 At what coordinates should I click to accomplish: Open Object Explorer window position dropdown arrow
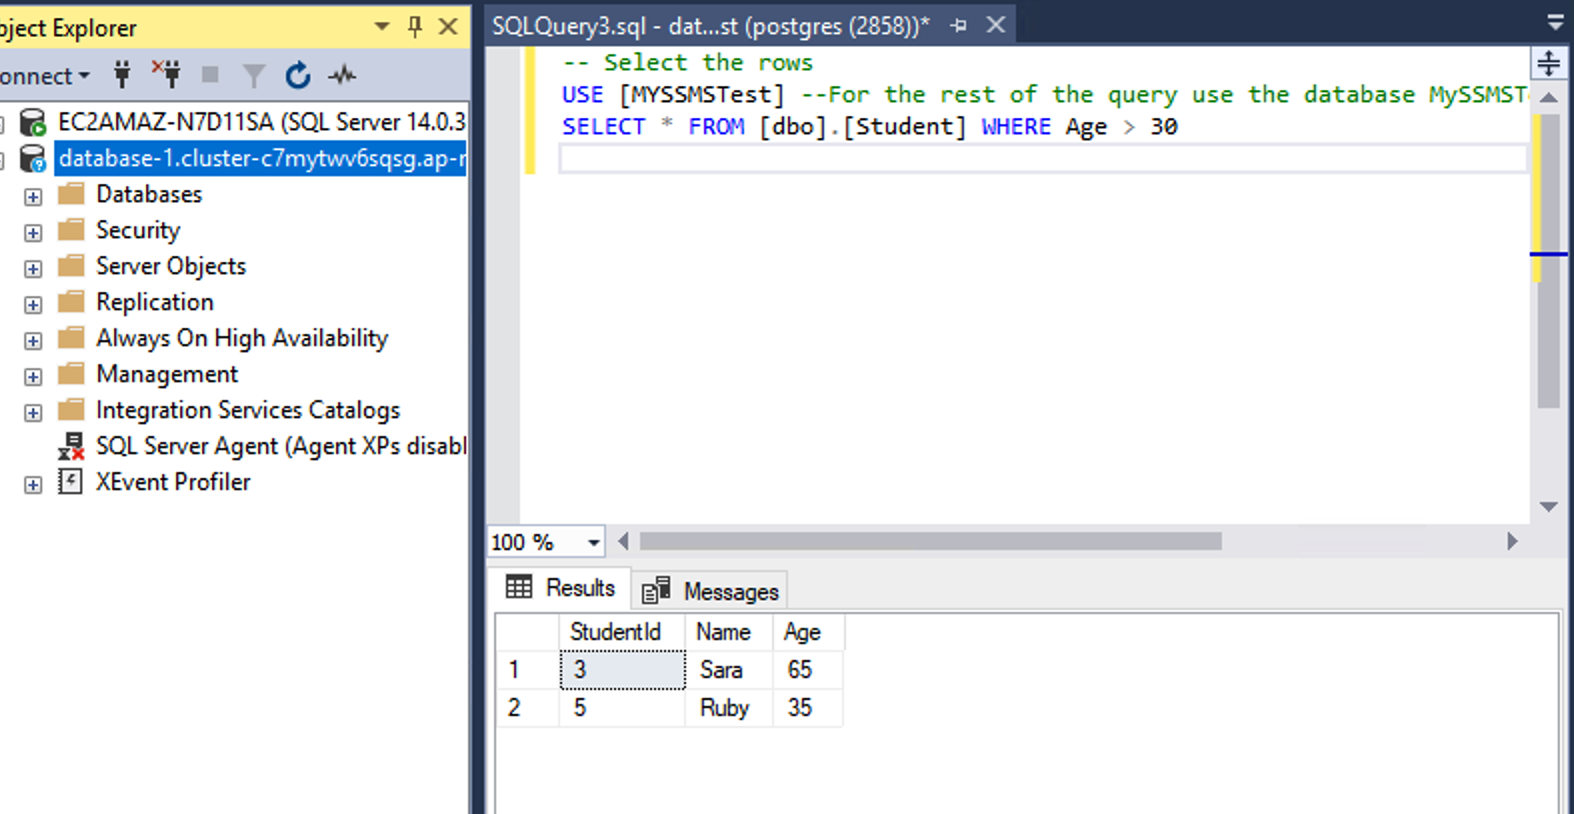[x=382, y=27]
